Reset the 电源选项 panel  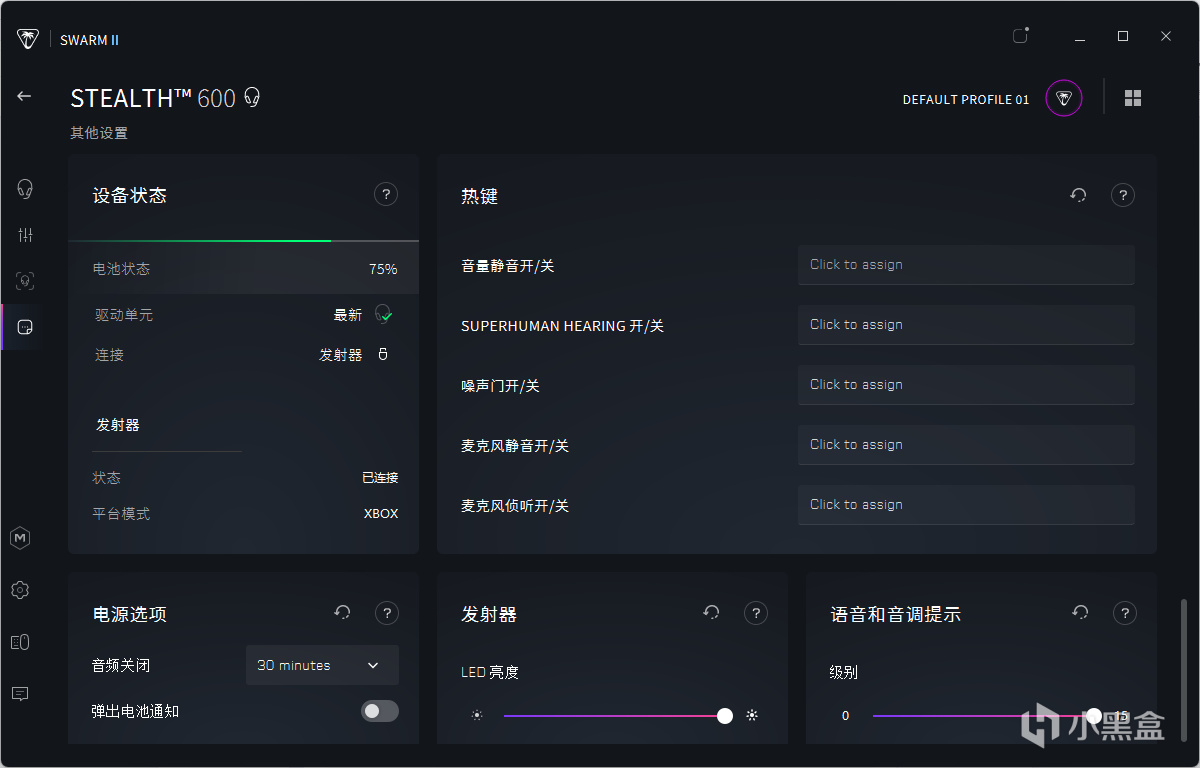342,613
